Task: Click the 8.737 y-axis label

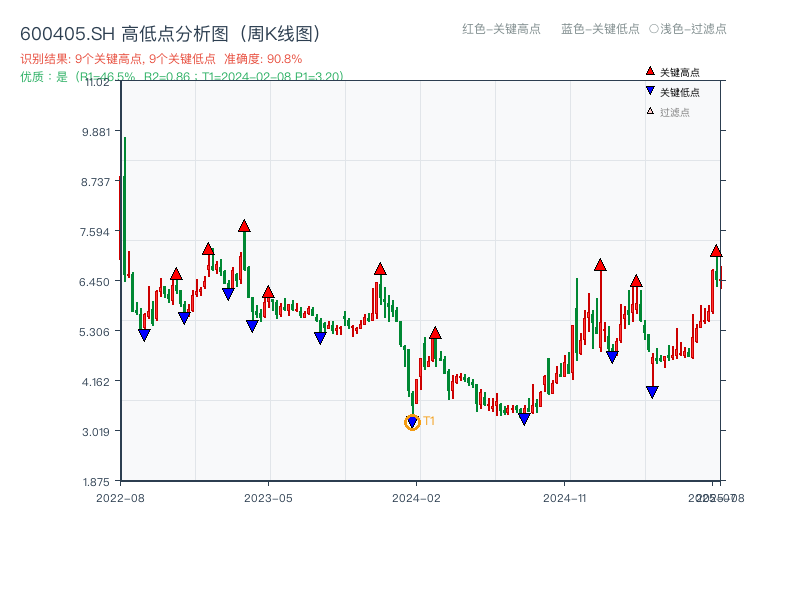Action: pos(95,182)
